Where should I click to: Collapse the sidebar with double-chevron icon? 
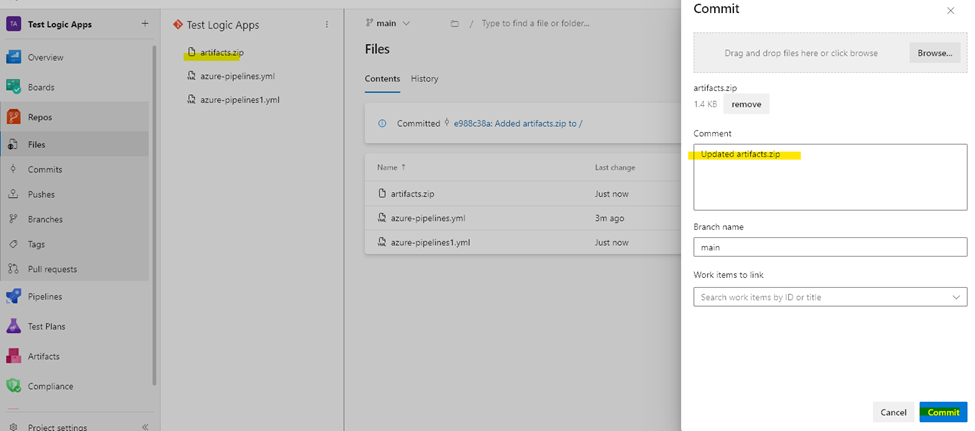click(x=145, y=427)
